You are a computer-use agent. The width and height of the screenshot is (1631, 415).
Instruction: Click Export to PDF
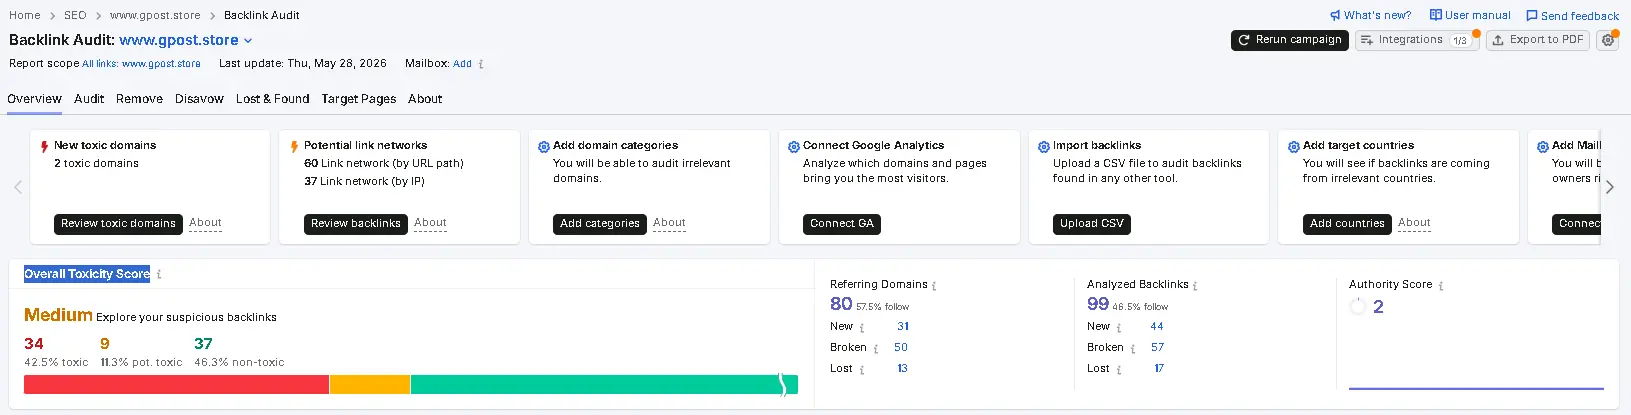click(x=1537, y=40)
